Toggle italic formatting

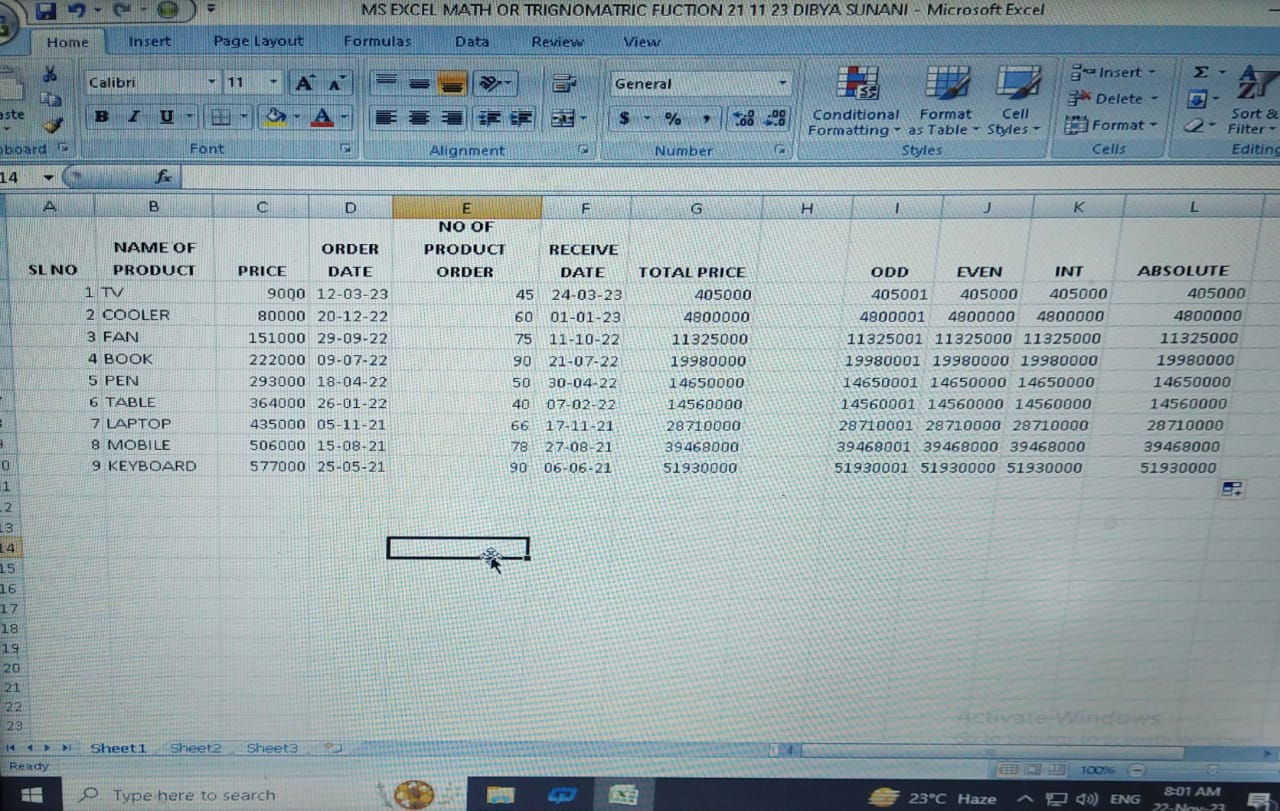(133, 117)
